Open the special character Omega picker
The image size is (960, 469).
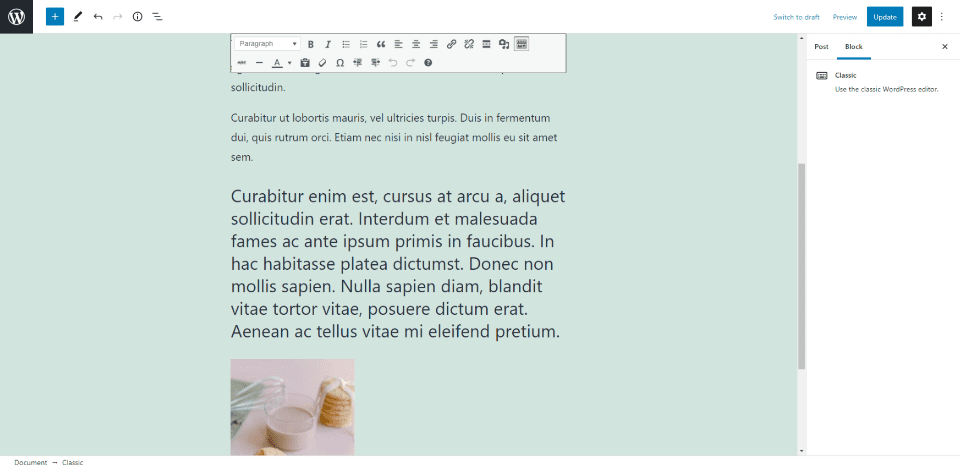(340, 62)
